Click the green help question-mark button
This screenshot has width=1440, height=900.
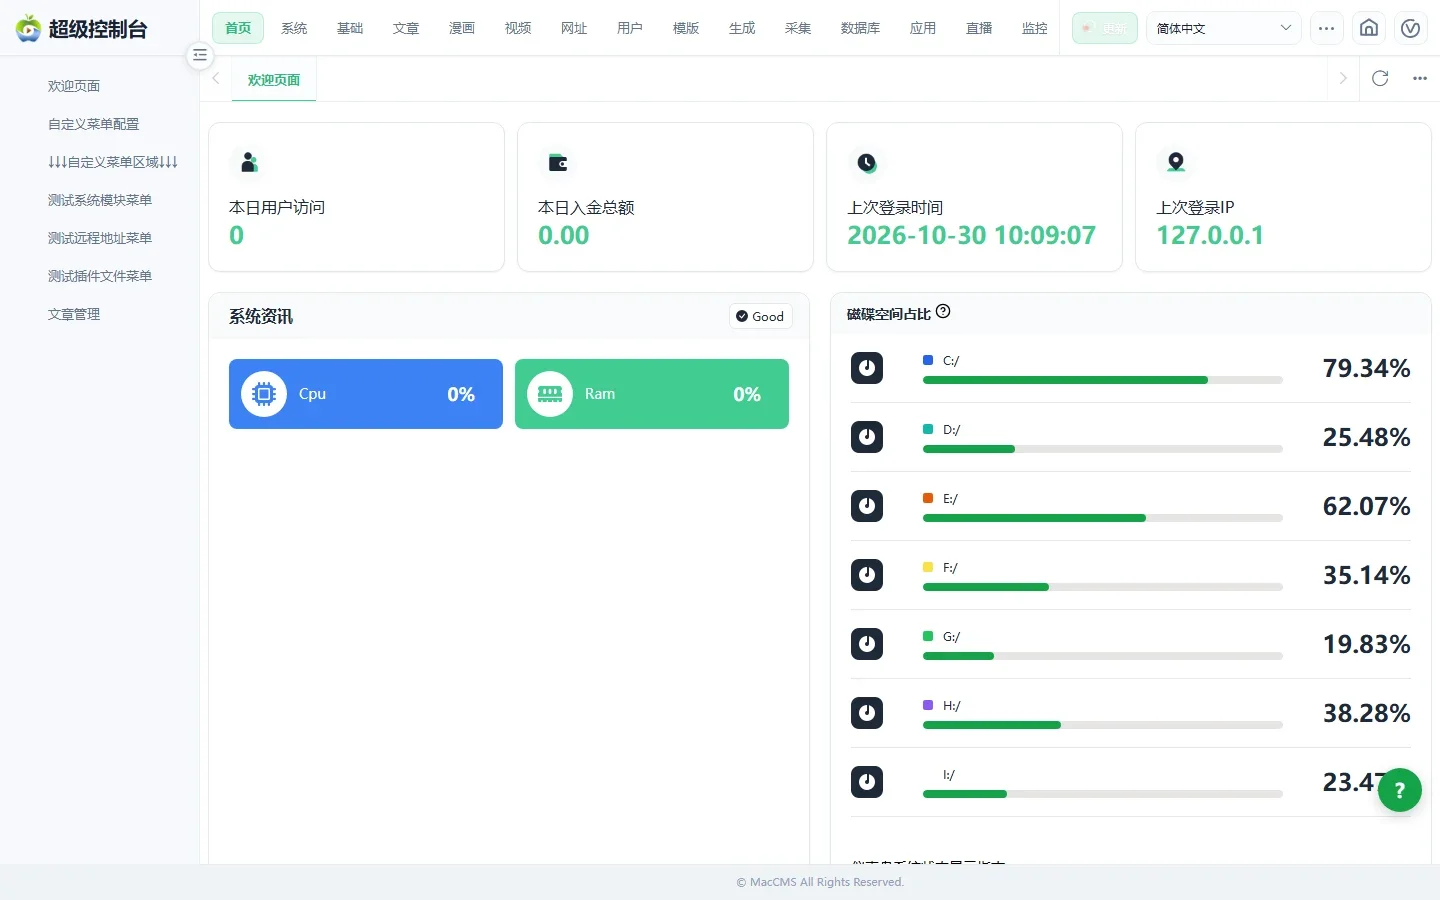click(x=1399, y=790)
